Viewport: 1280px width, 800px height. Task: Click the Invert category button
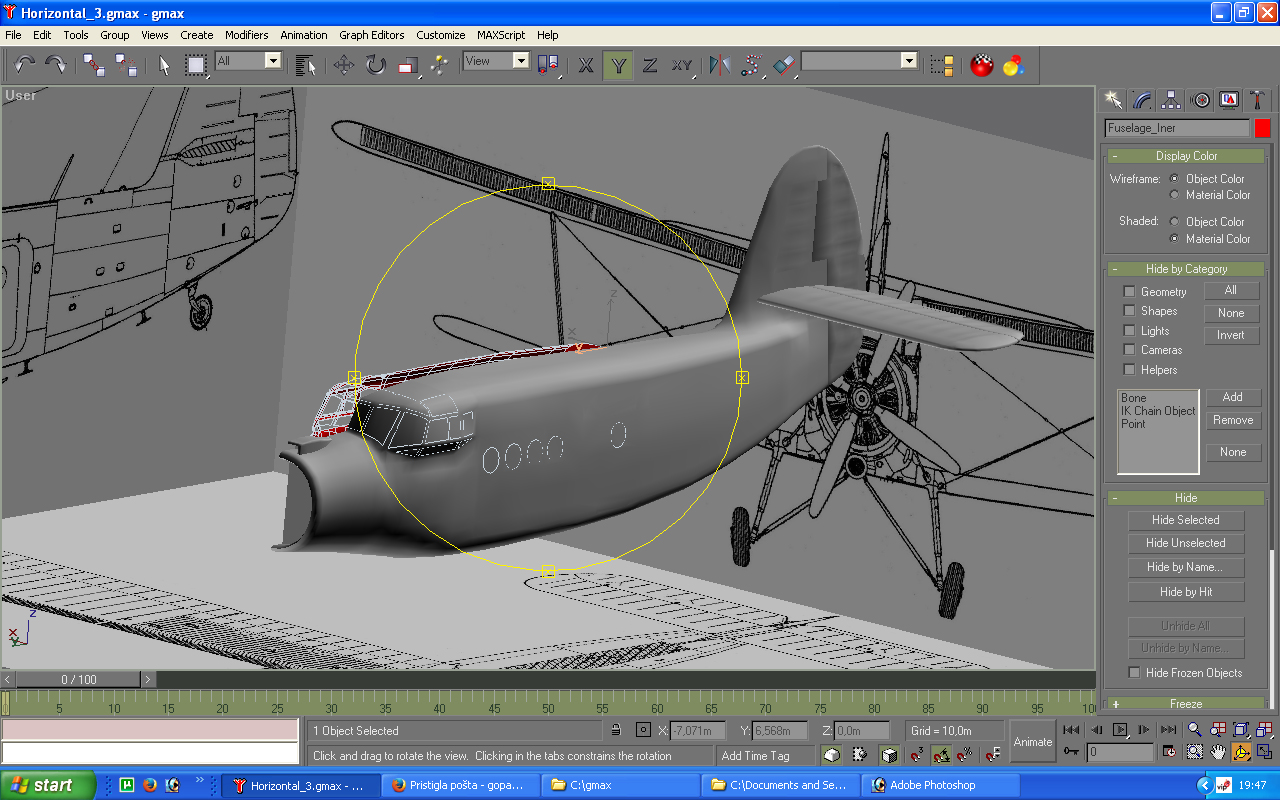tap(1231, 335)
